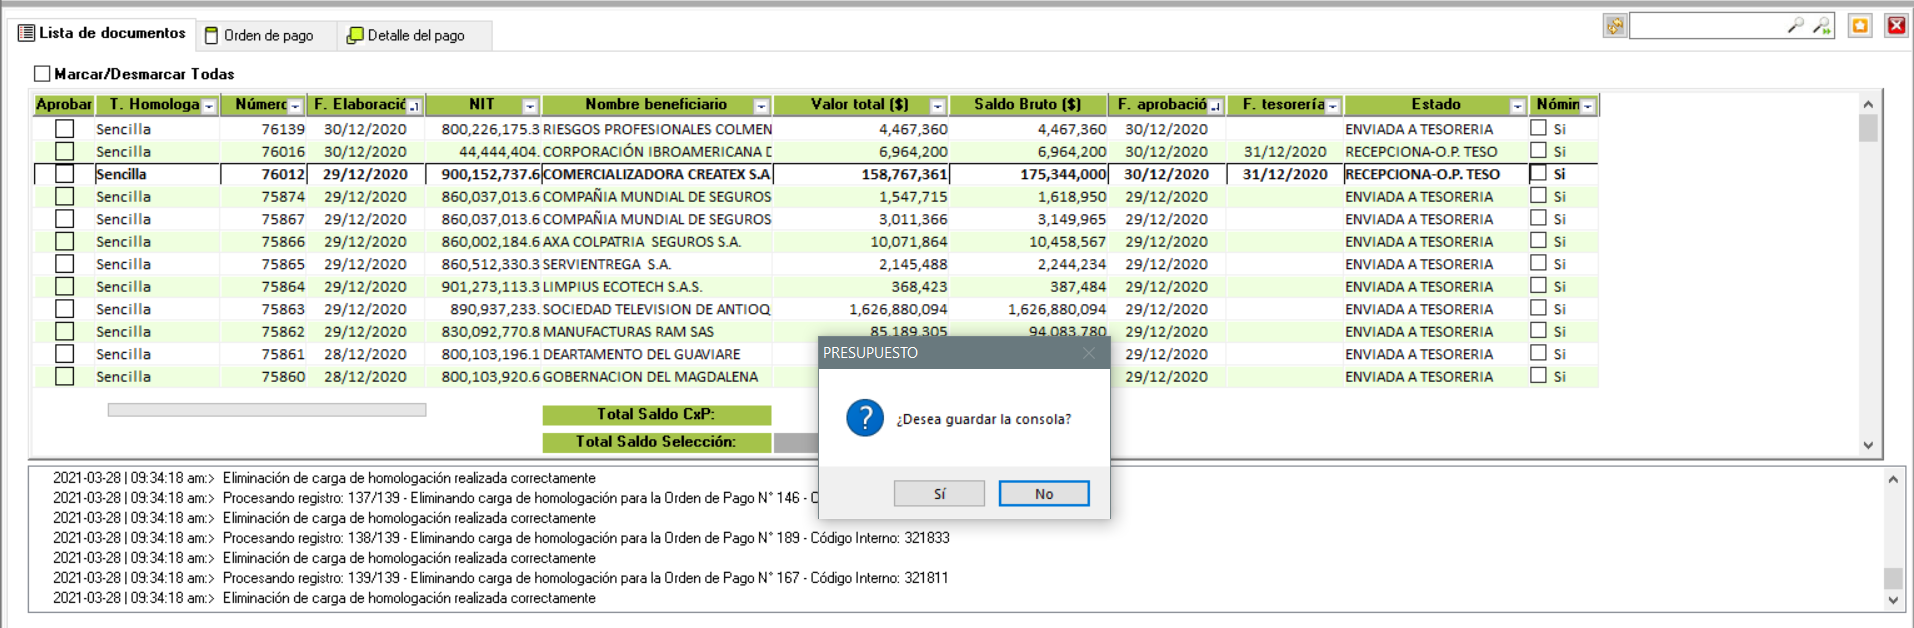Click the refresh arrows icon beside search box
This screenshot has width=1914, height=628.
1614,26
